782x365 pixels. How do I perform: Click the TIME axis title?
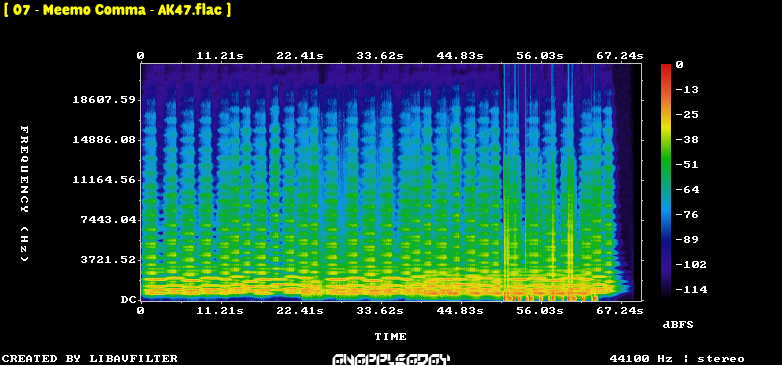tap(391, 337)
